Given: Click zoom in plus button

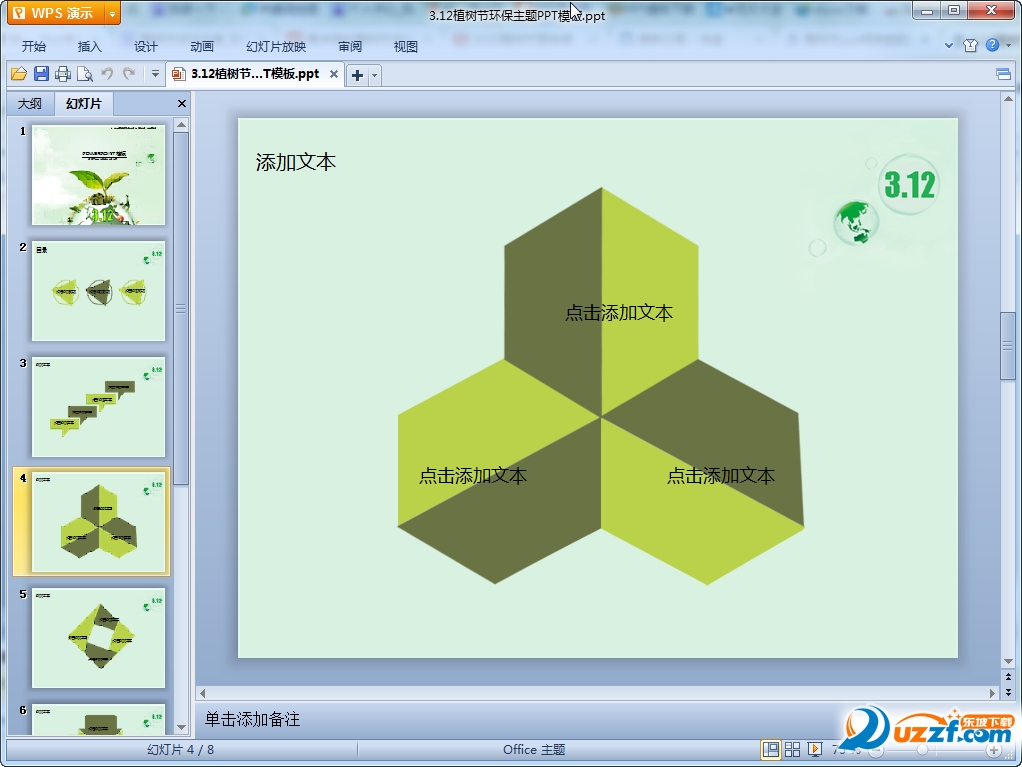Looking at the screenshot, I should 994,750.
